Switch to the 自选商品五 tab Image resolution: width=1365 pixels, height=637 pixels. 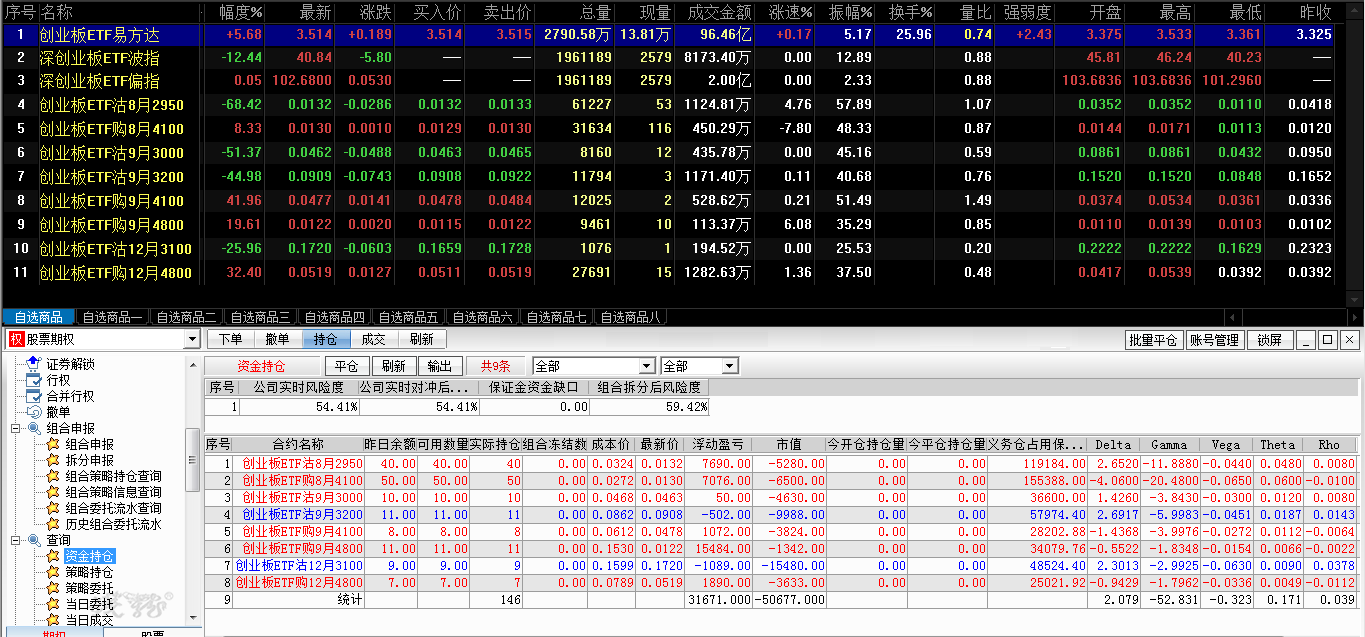tap(408, 317)
